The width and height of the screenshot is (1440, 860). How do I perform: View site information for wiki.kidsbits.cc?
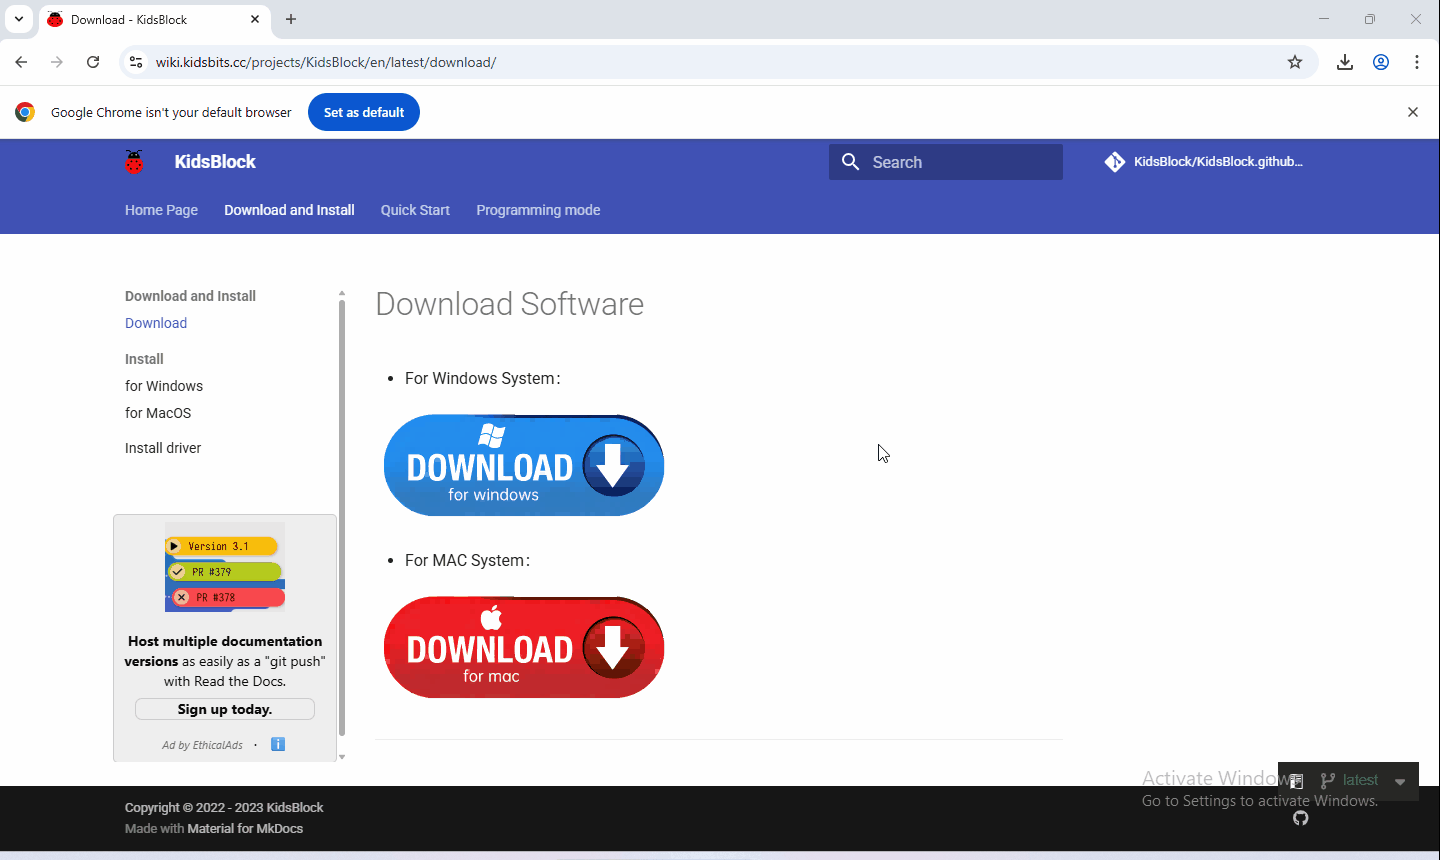point(136,62)
